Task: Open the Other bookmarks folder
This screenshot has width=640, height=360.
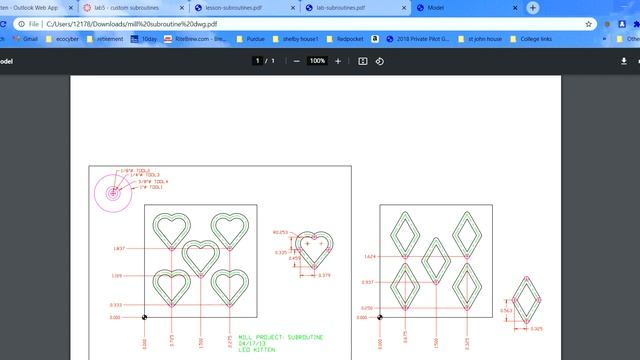Action: tap(628, 39)
